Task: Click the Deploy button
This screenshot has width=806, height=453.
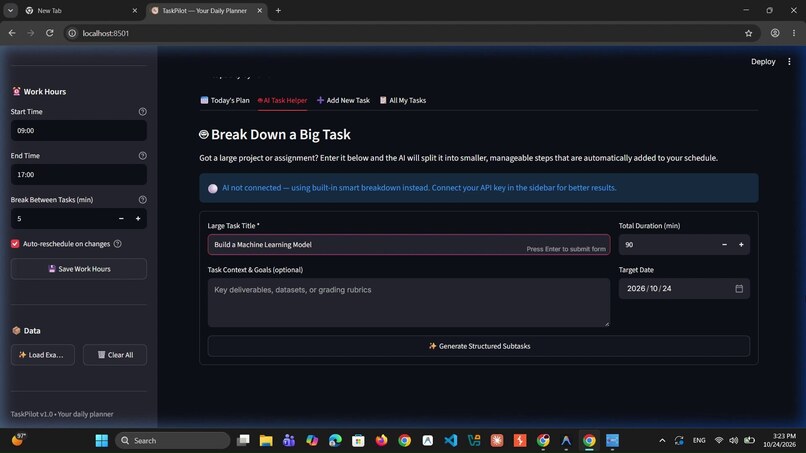Action: click(763, 62)
